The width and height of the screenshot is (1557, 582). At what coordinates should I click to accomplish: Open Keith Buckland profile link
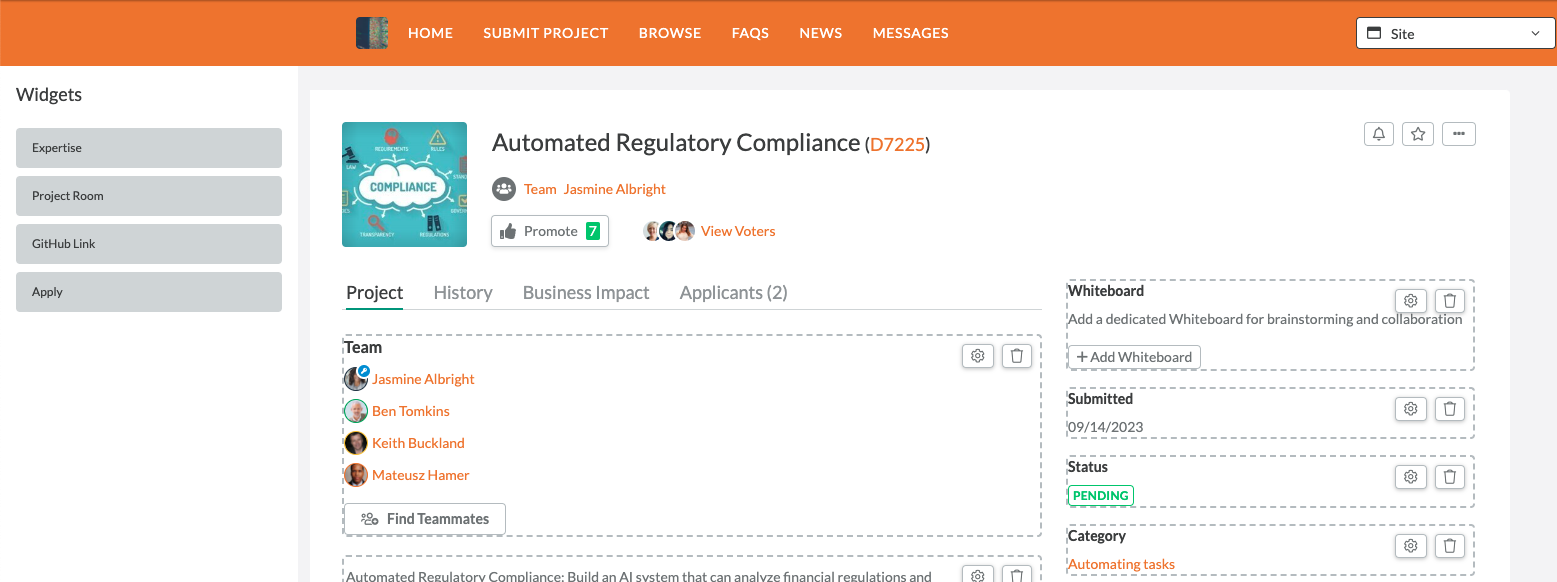point(418,443)
